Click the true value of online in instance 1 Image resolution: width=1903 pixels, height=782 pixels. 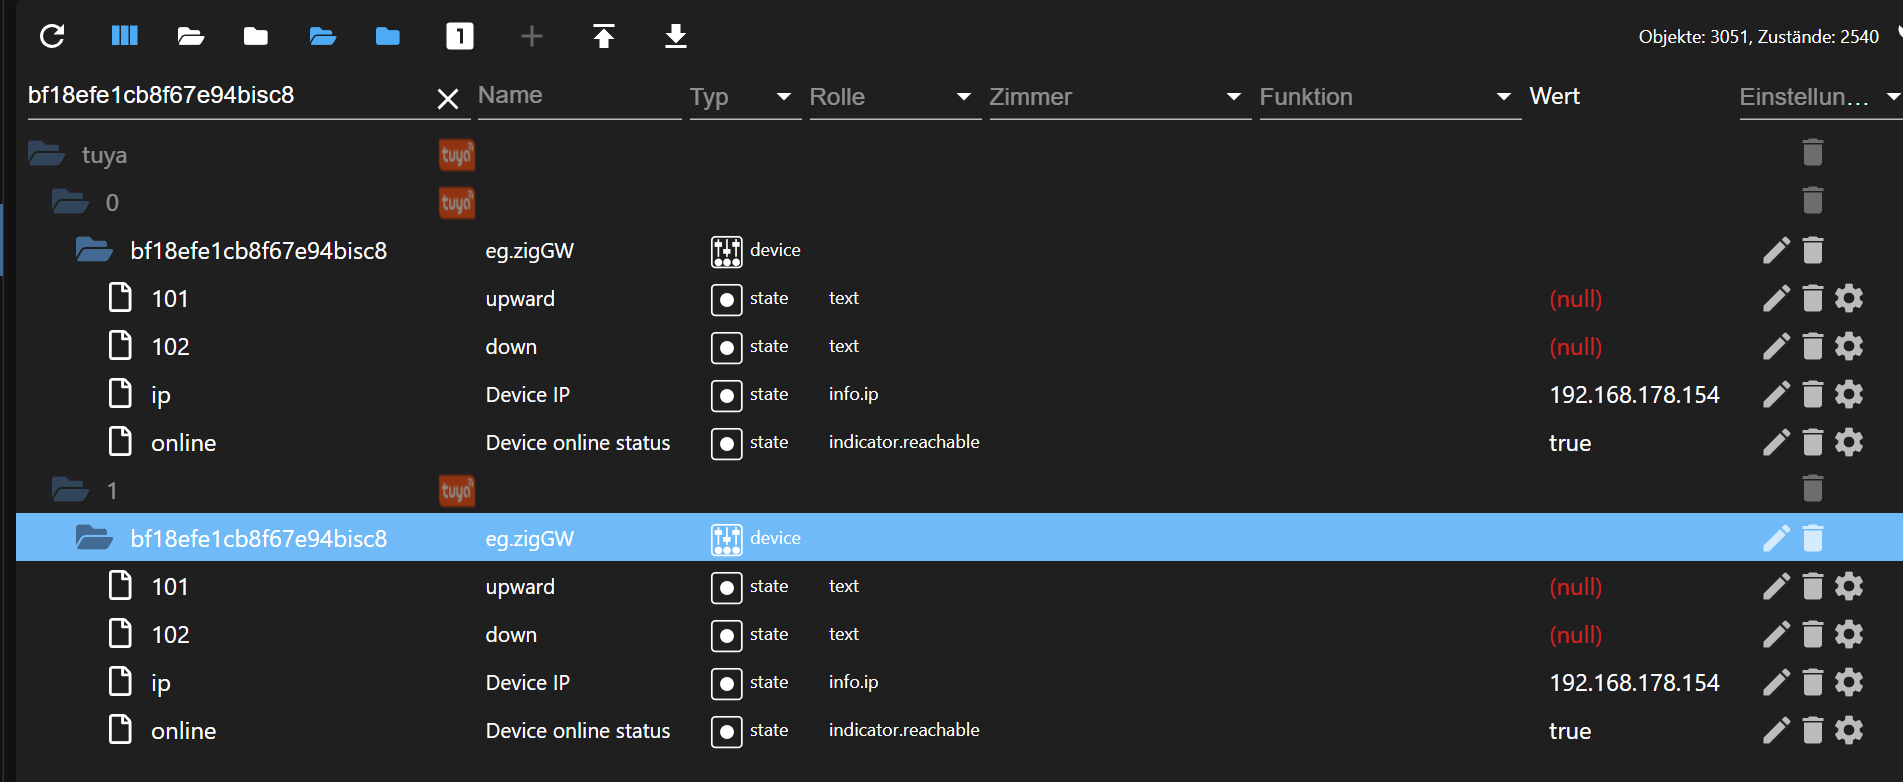[1570, 731]
